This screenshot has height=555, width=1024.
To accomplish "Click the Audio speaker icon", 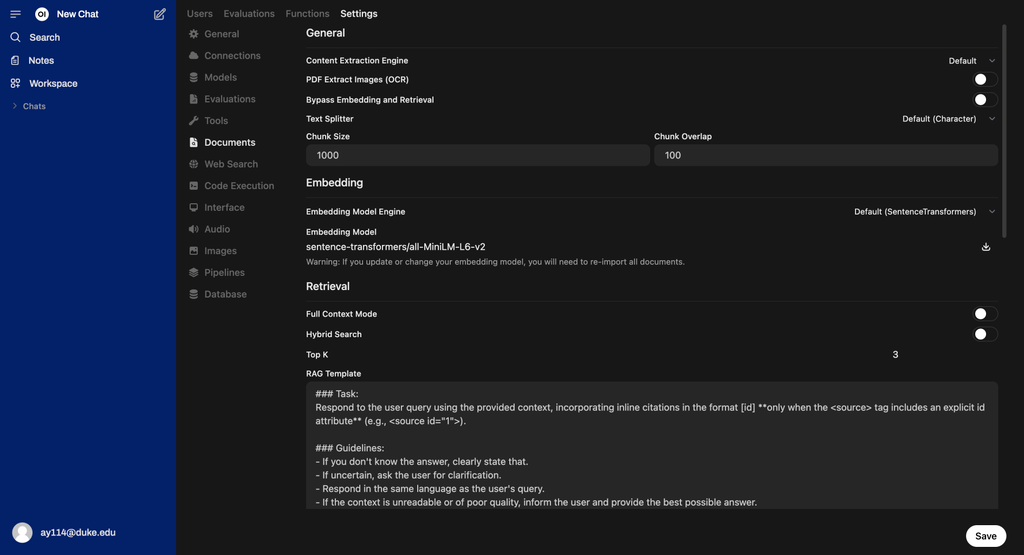I will click(x=193, y=229).
